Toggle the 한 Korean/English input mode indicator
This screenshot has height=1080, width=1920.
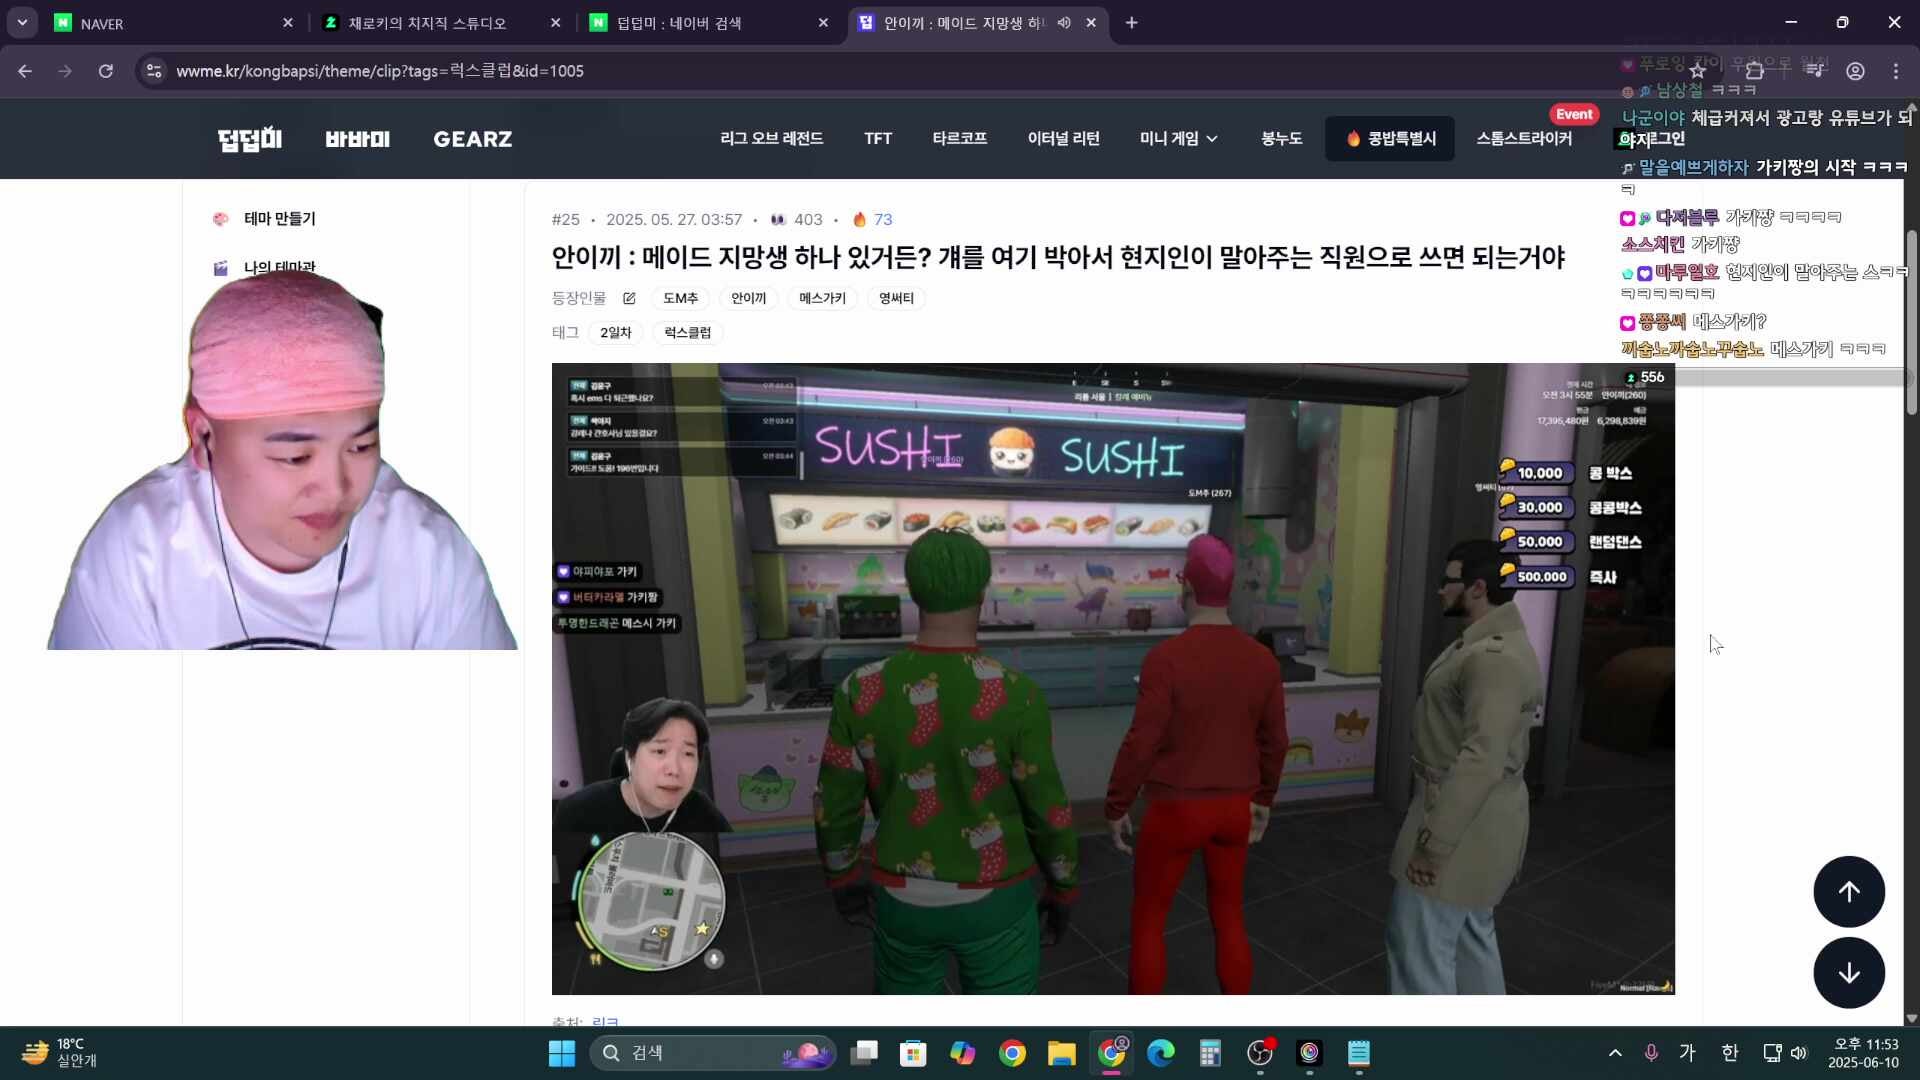click(x=1730, y=1053)
